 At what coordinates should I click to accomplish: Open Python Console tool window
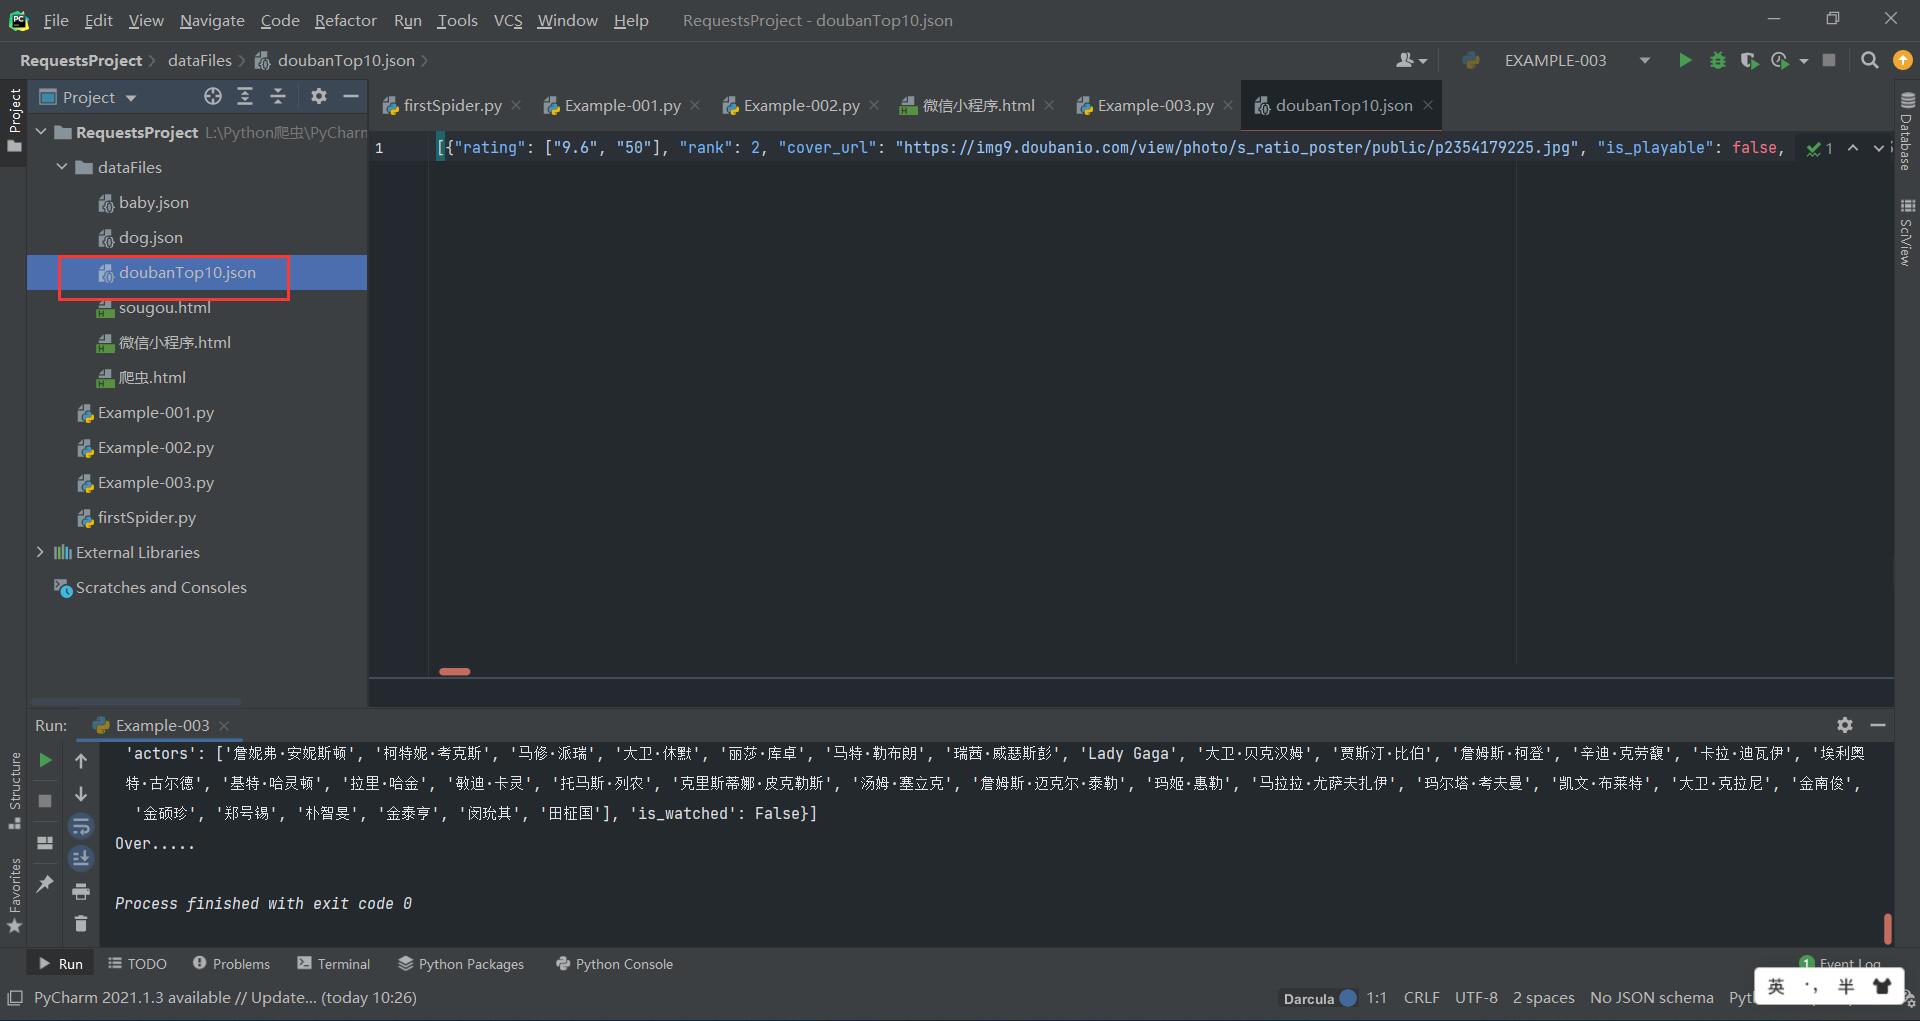(x=614, y=964)
